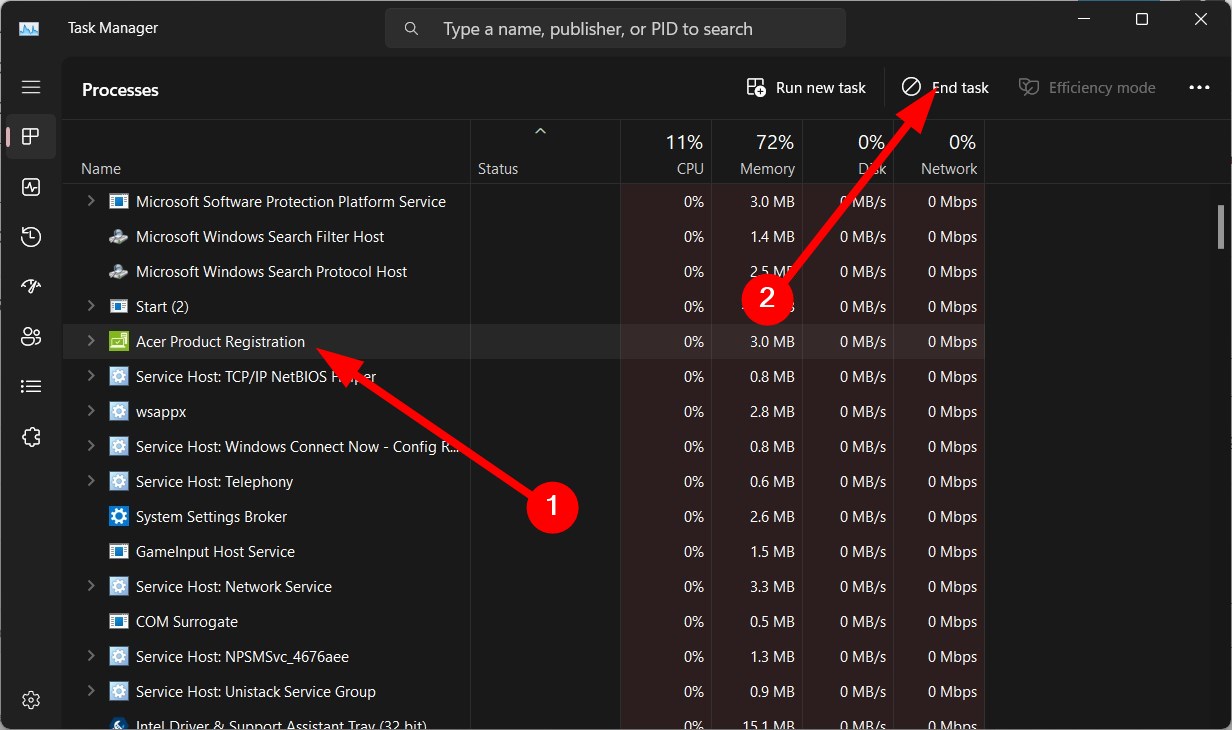Open the Details page icon
Screen dimensions: 1232x730
(31, 386)
